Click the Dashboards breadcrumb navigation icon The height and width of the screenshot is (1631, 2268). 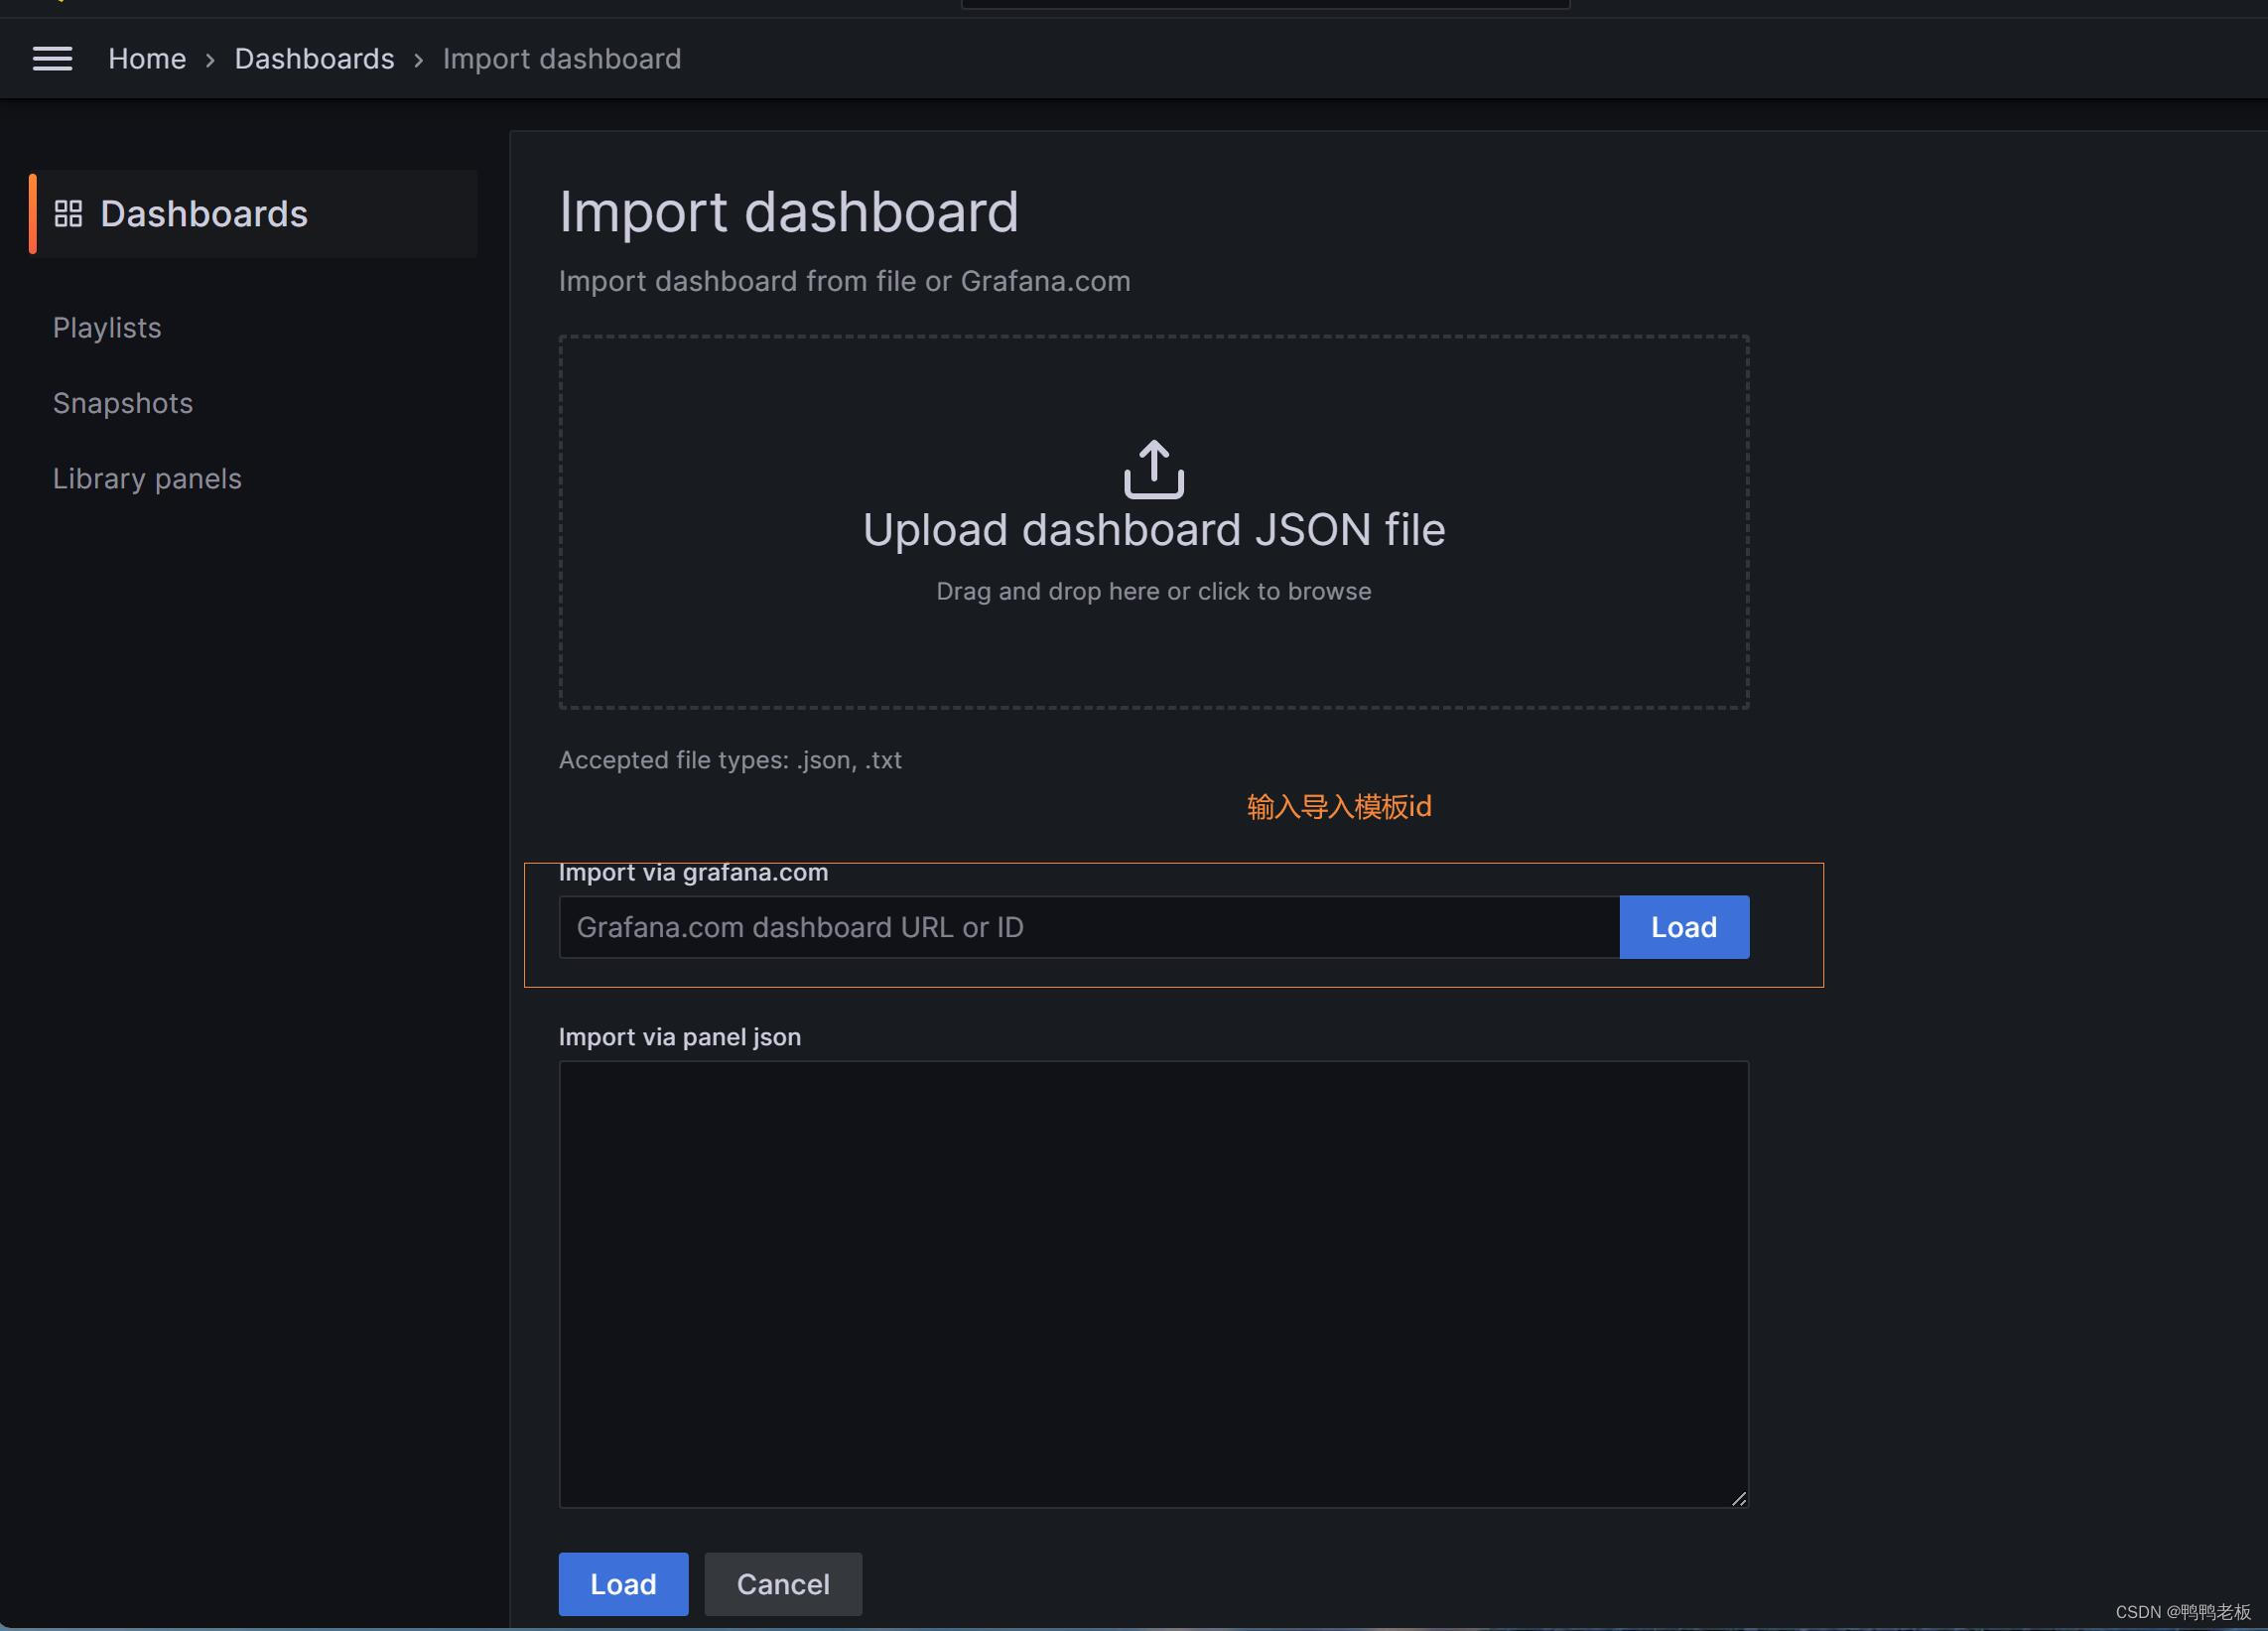coord(314,57)
